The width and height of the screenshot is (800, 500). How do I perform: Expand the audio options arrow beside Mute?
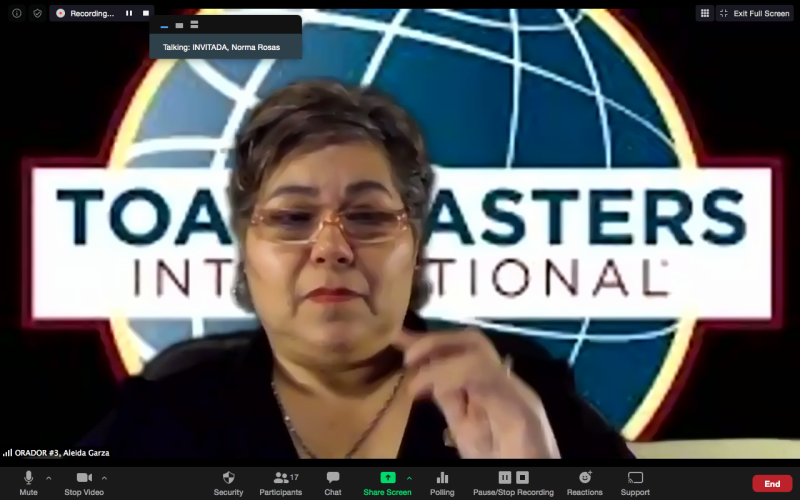(49, 478)
